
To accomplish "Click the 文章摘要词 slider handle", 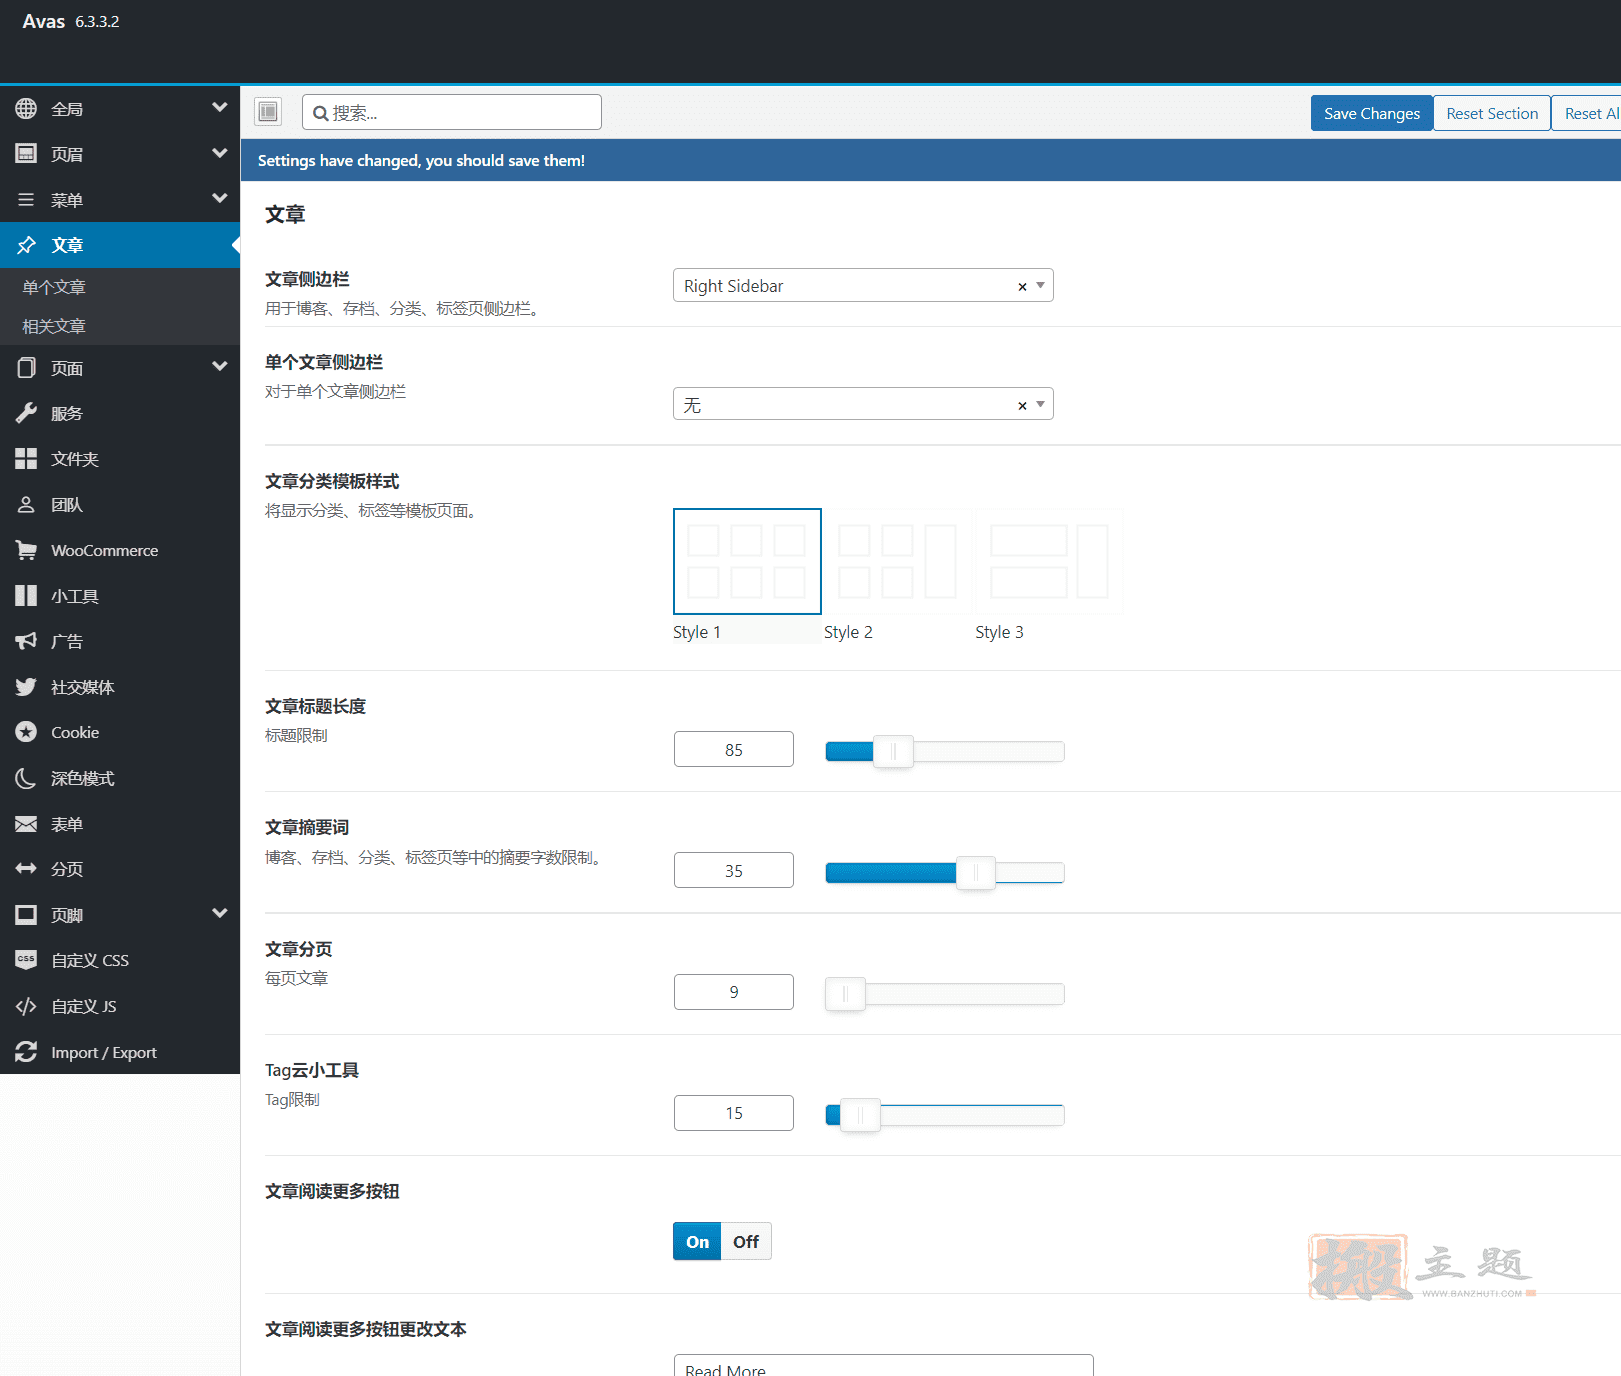I will 975,873.
